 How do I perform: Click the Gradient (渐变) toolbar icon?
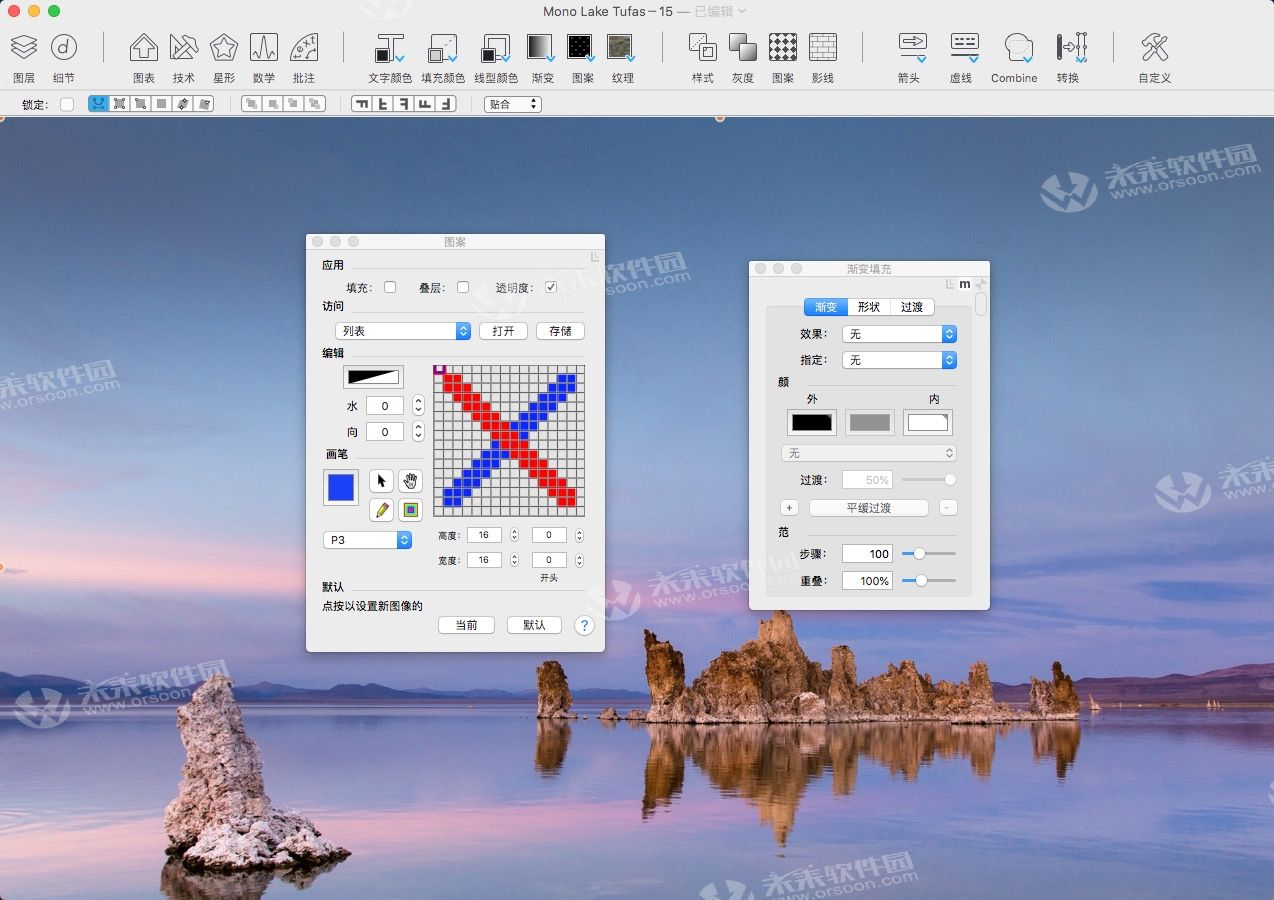(x=541, y=46)
